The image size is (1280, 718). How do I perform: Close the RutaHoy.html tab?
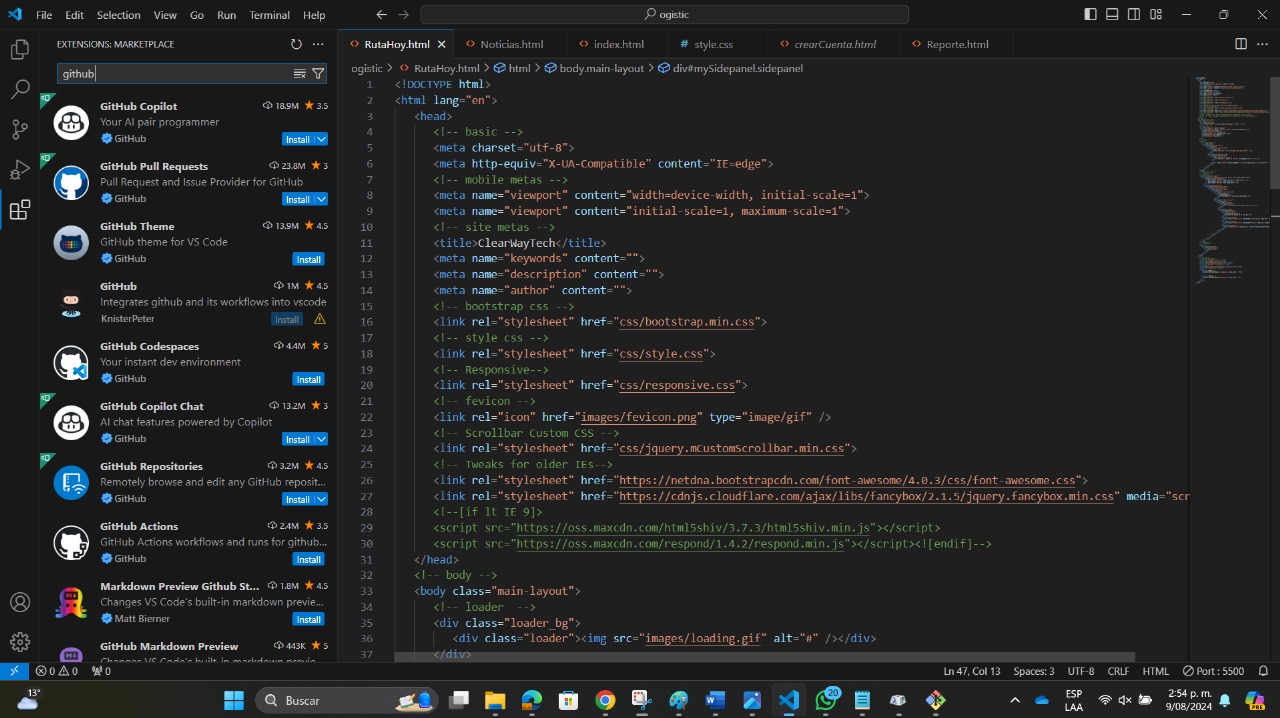point(442,44)
